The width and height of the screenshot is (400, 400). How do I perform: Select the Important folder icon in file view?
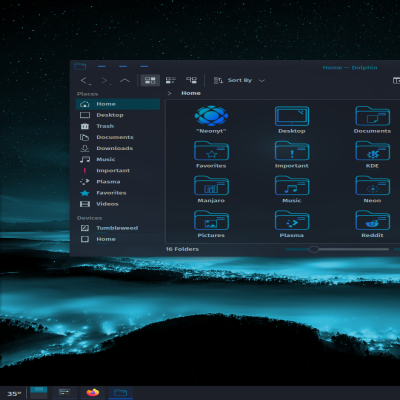[x=292, y=151]
